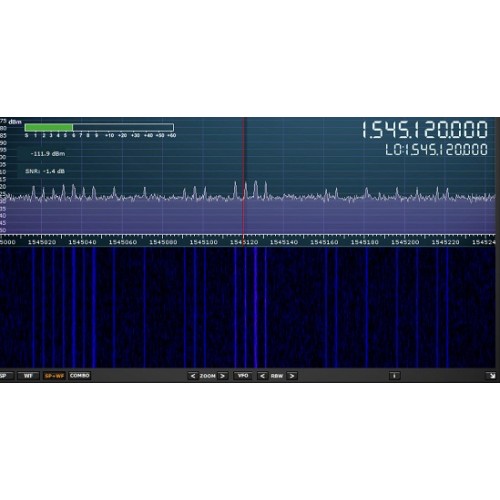Open the info button in the bottom bar
Viewport: 500px width, 500px height.
point(394,376)
